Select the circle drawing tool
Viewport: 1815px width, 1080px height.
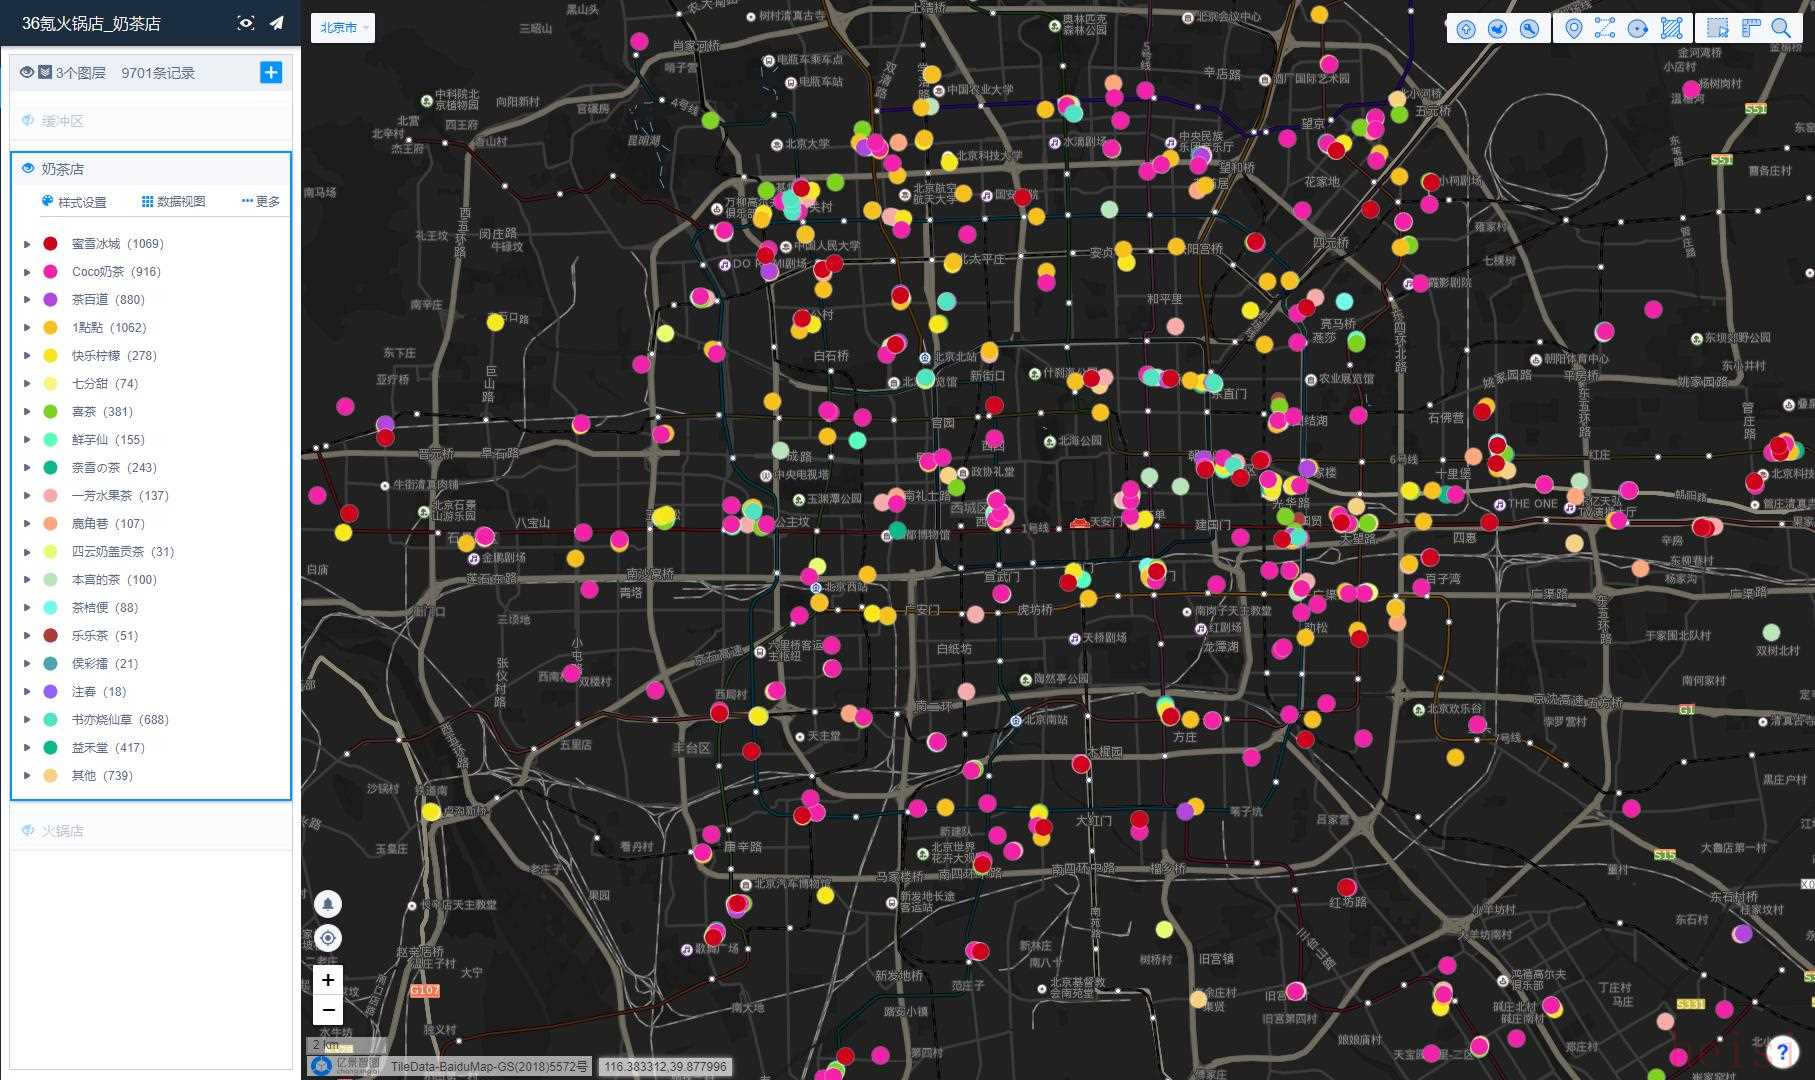coord(1638,28)
